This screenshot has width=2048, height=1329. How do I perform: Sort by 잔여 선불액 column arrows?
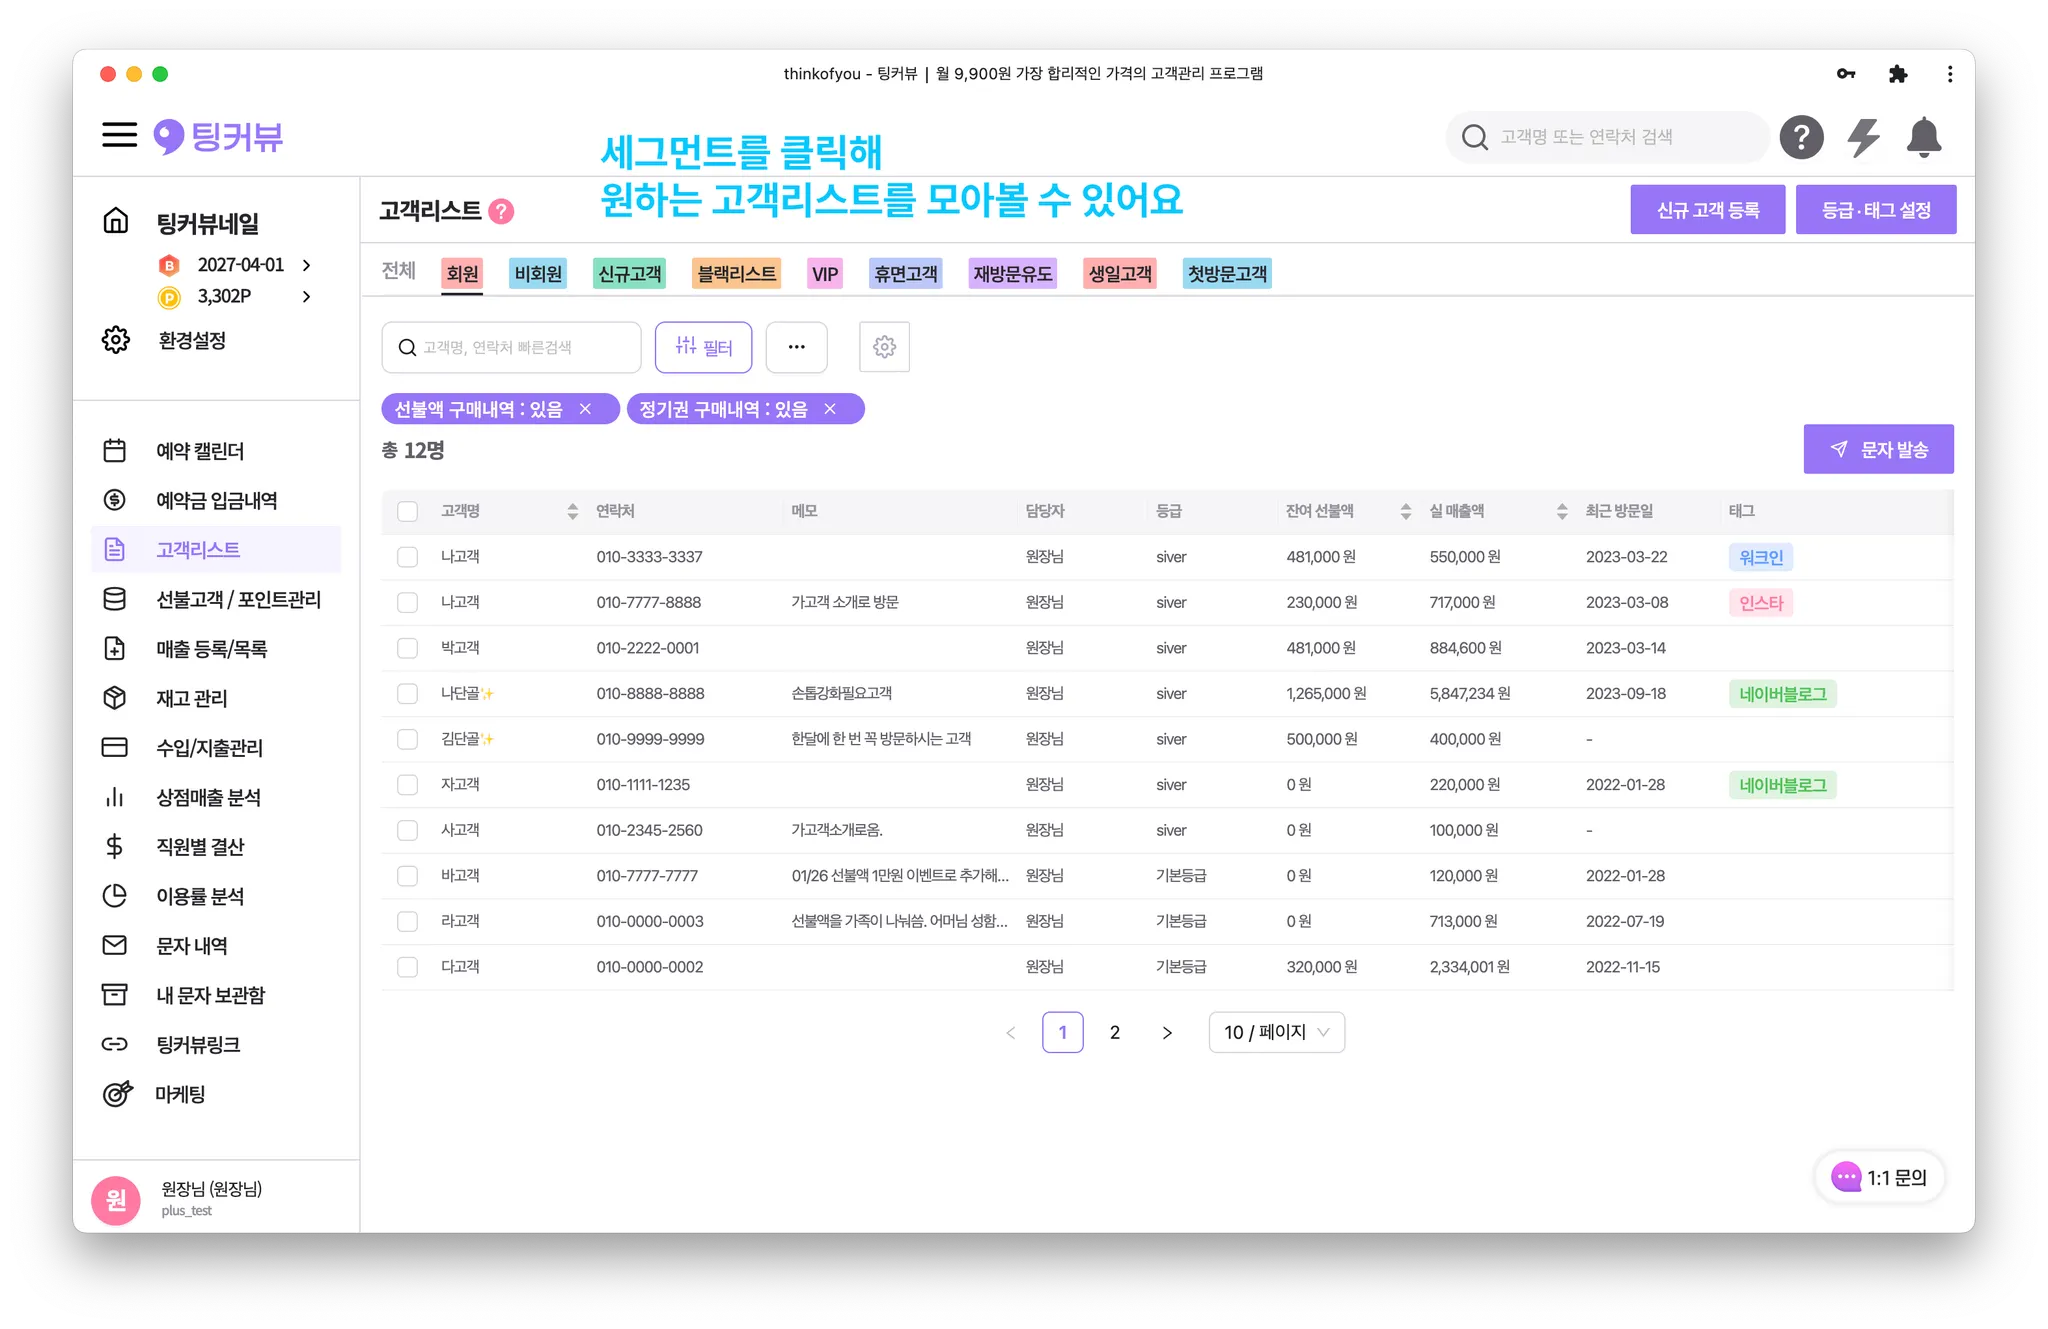[1405, 511]
